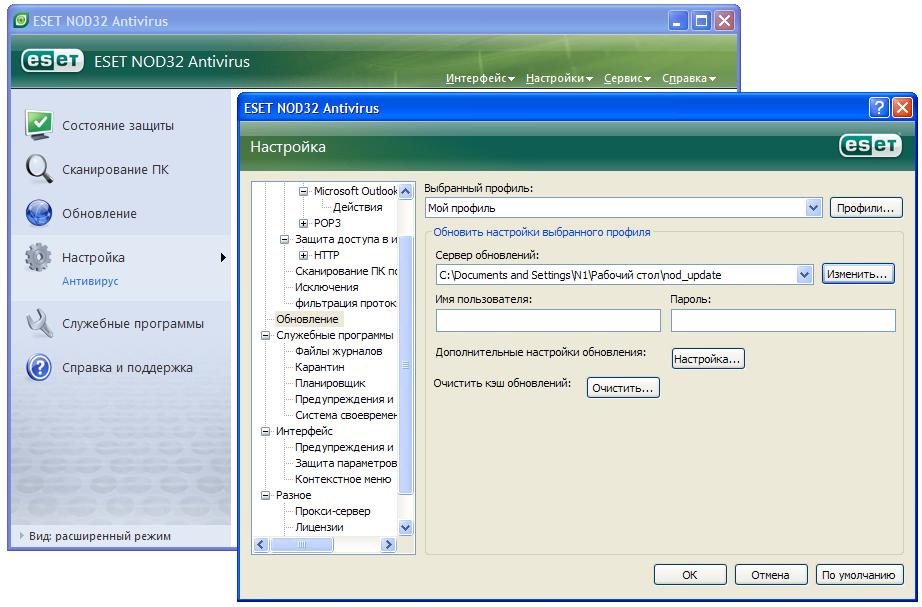Click the question mark icon for help and support
Image resolution: width=922 pixels, height=607 pixels.
(x=39, y=368)
